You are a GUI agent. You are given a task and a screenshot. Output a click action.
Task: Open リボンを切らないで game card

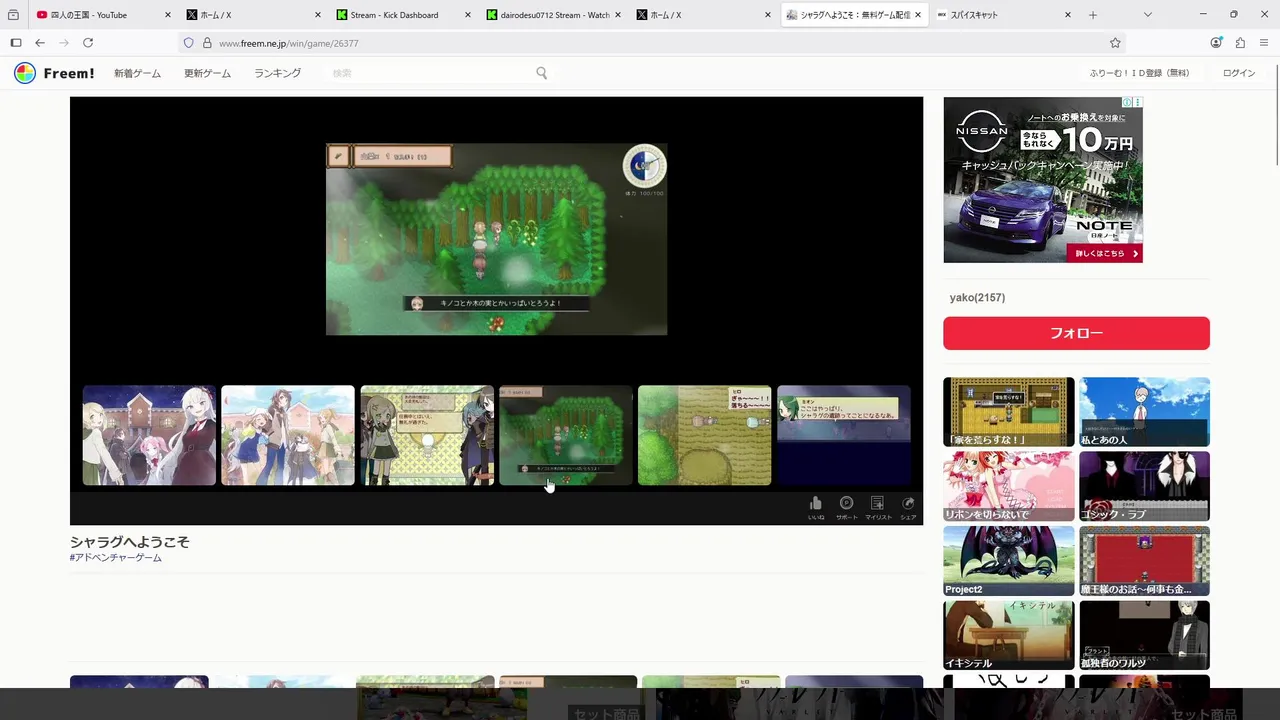pyautogui.click(x=1009, y=486)
